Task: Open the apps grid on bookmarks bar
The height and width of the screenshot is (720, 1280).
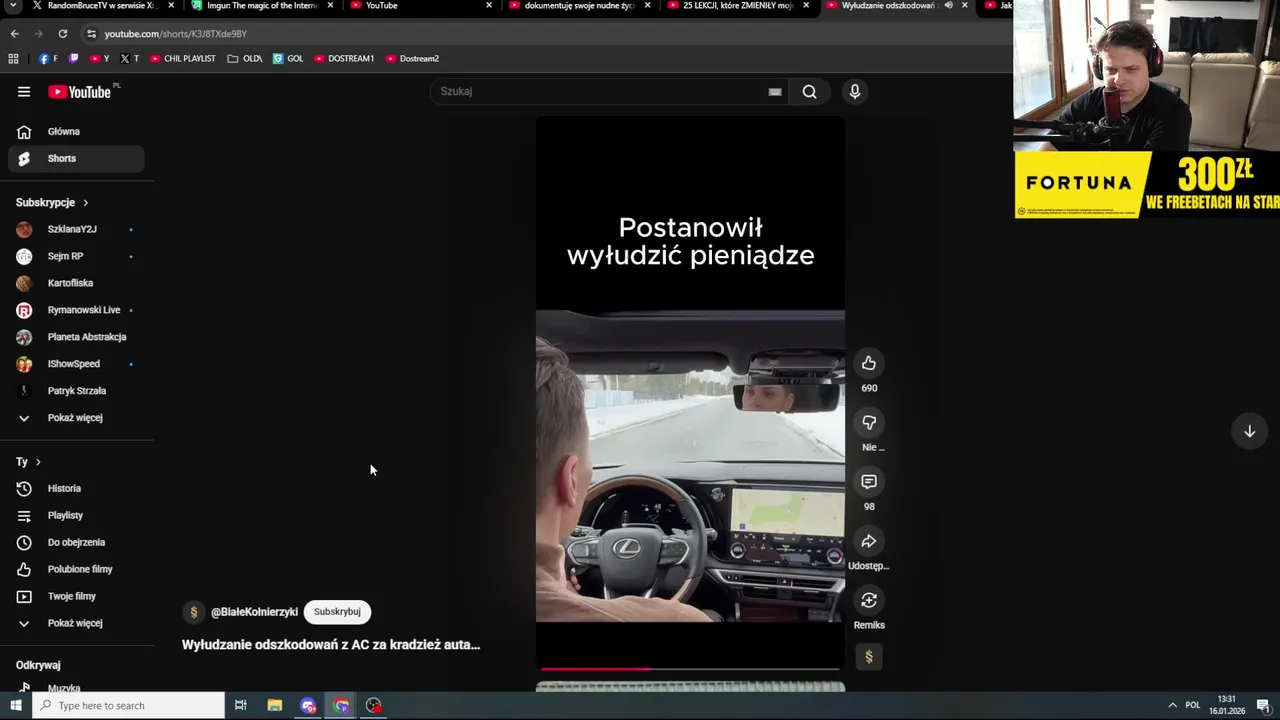Action: pos(13,59)
